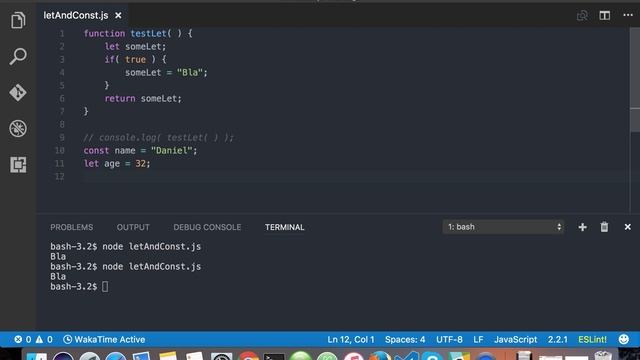Click the errors count icon in the status bar
640x360 pixels.
(22, 340)
